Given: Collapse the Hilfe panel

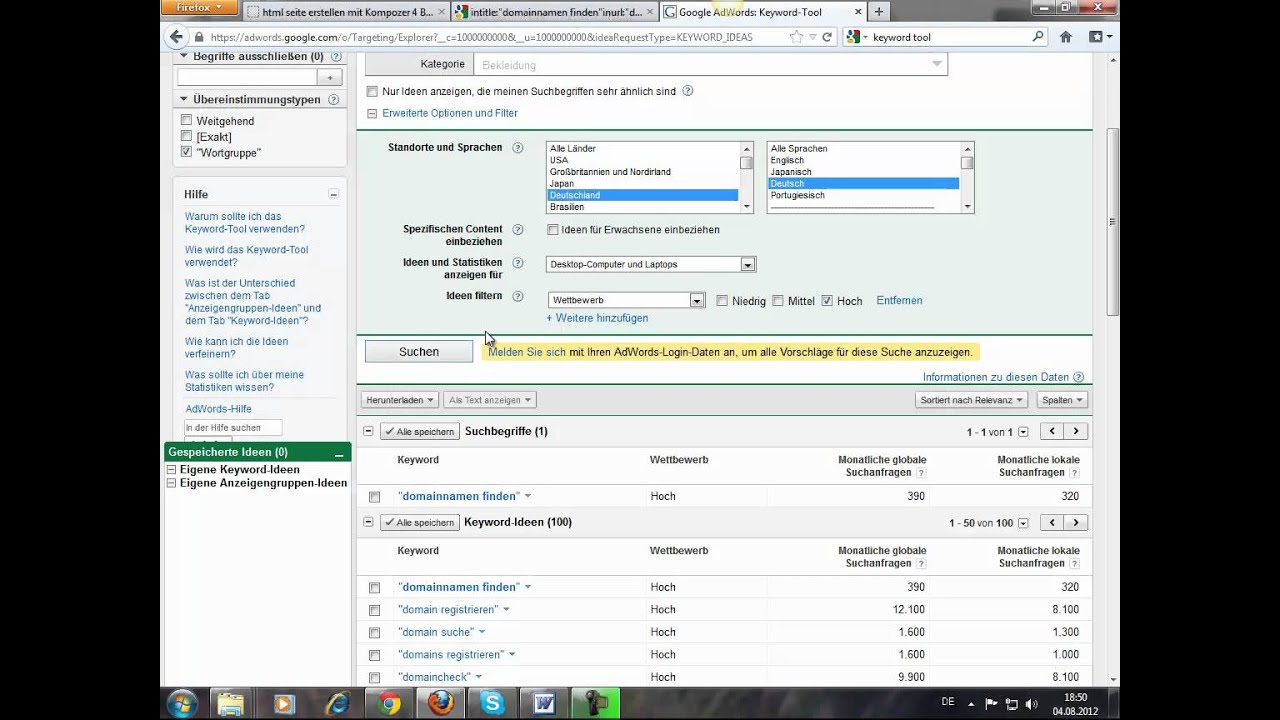Looking at the screenshot, I should coord(333,194).
